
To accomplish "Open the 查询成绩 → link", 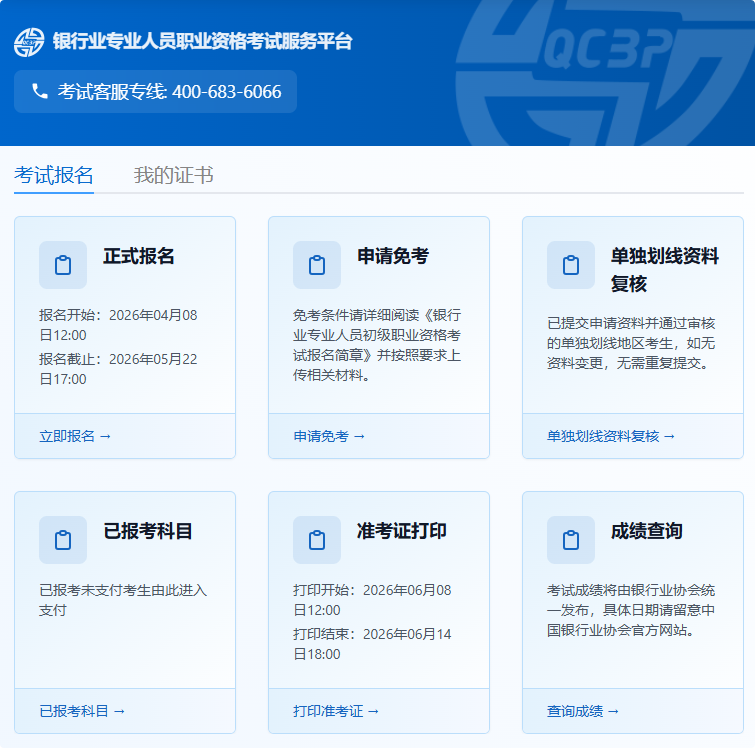I will point(583,711).
